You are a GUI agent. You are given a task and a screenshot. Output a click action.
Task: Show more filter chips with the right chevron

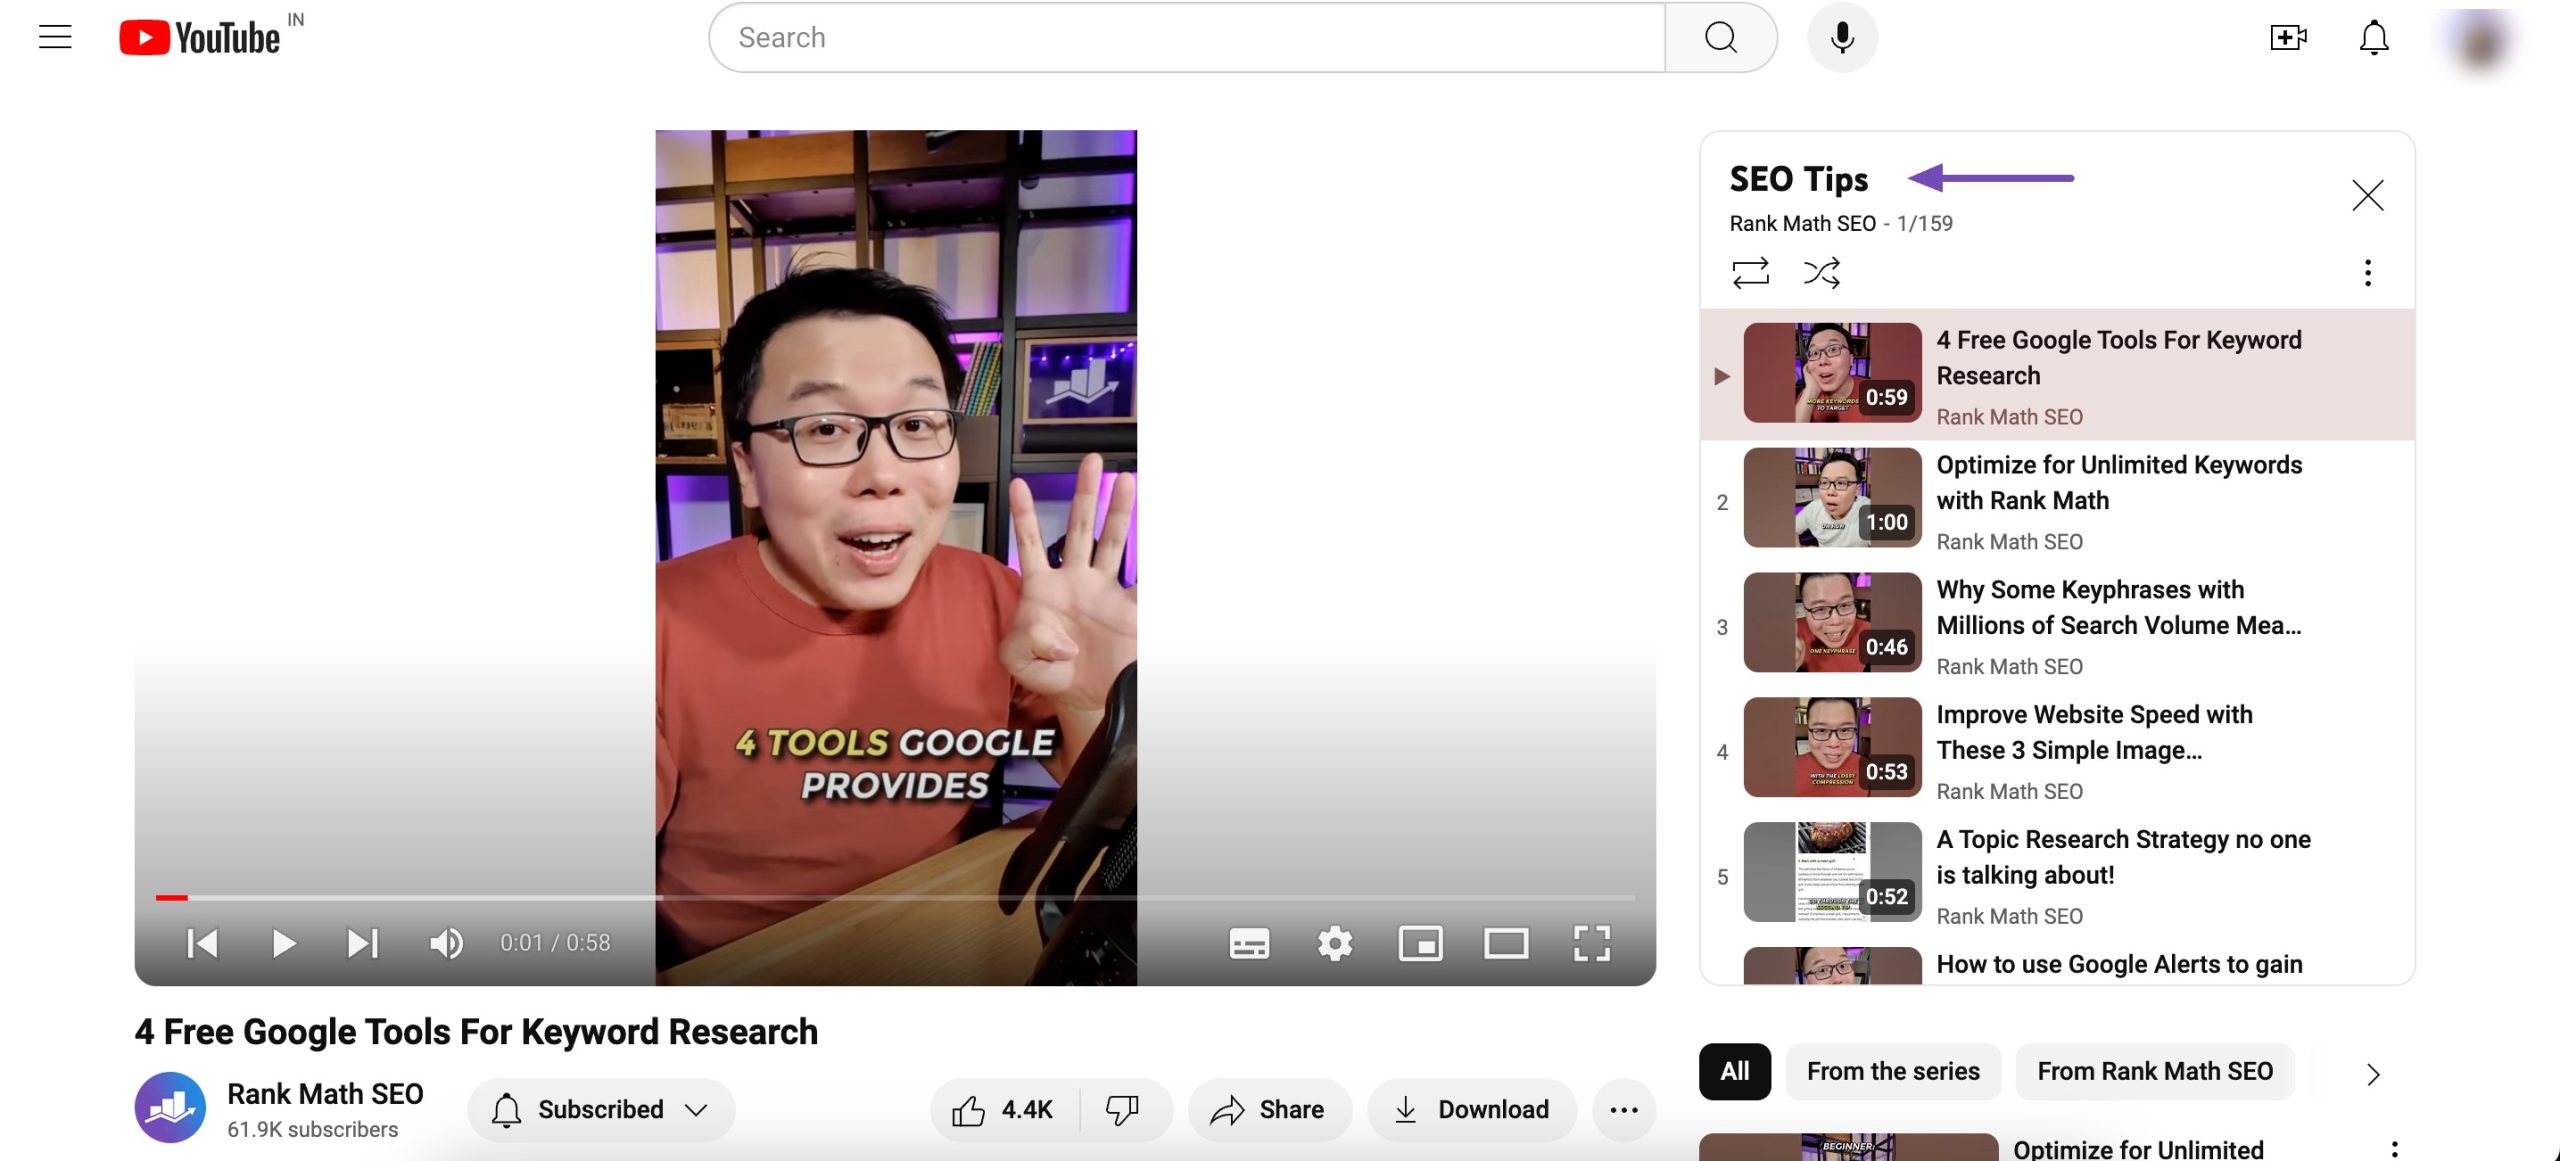click(2373, 1074)
